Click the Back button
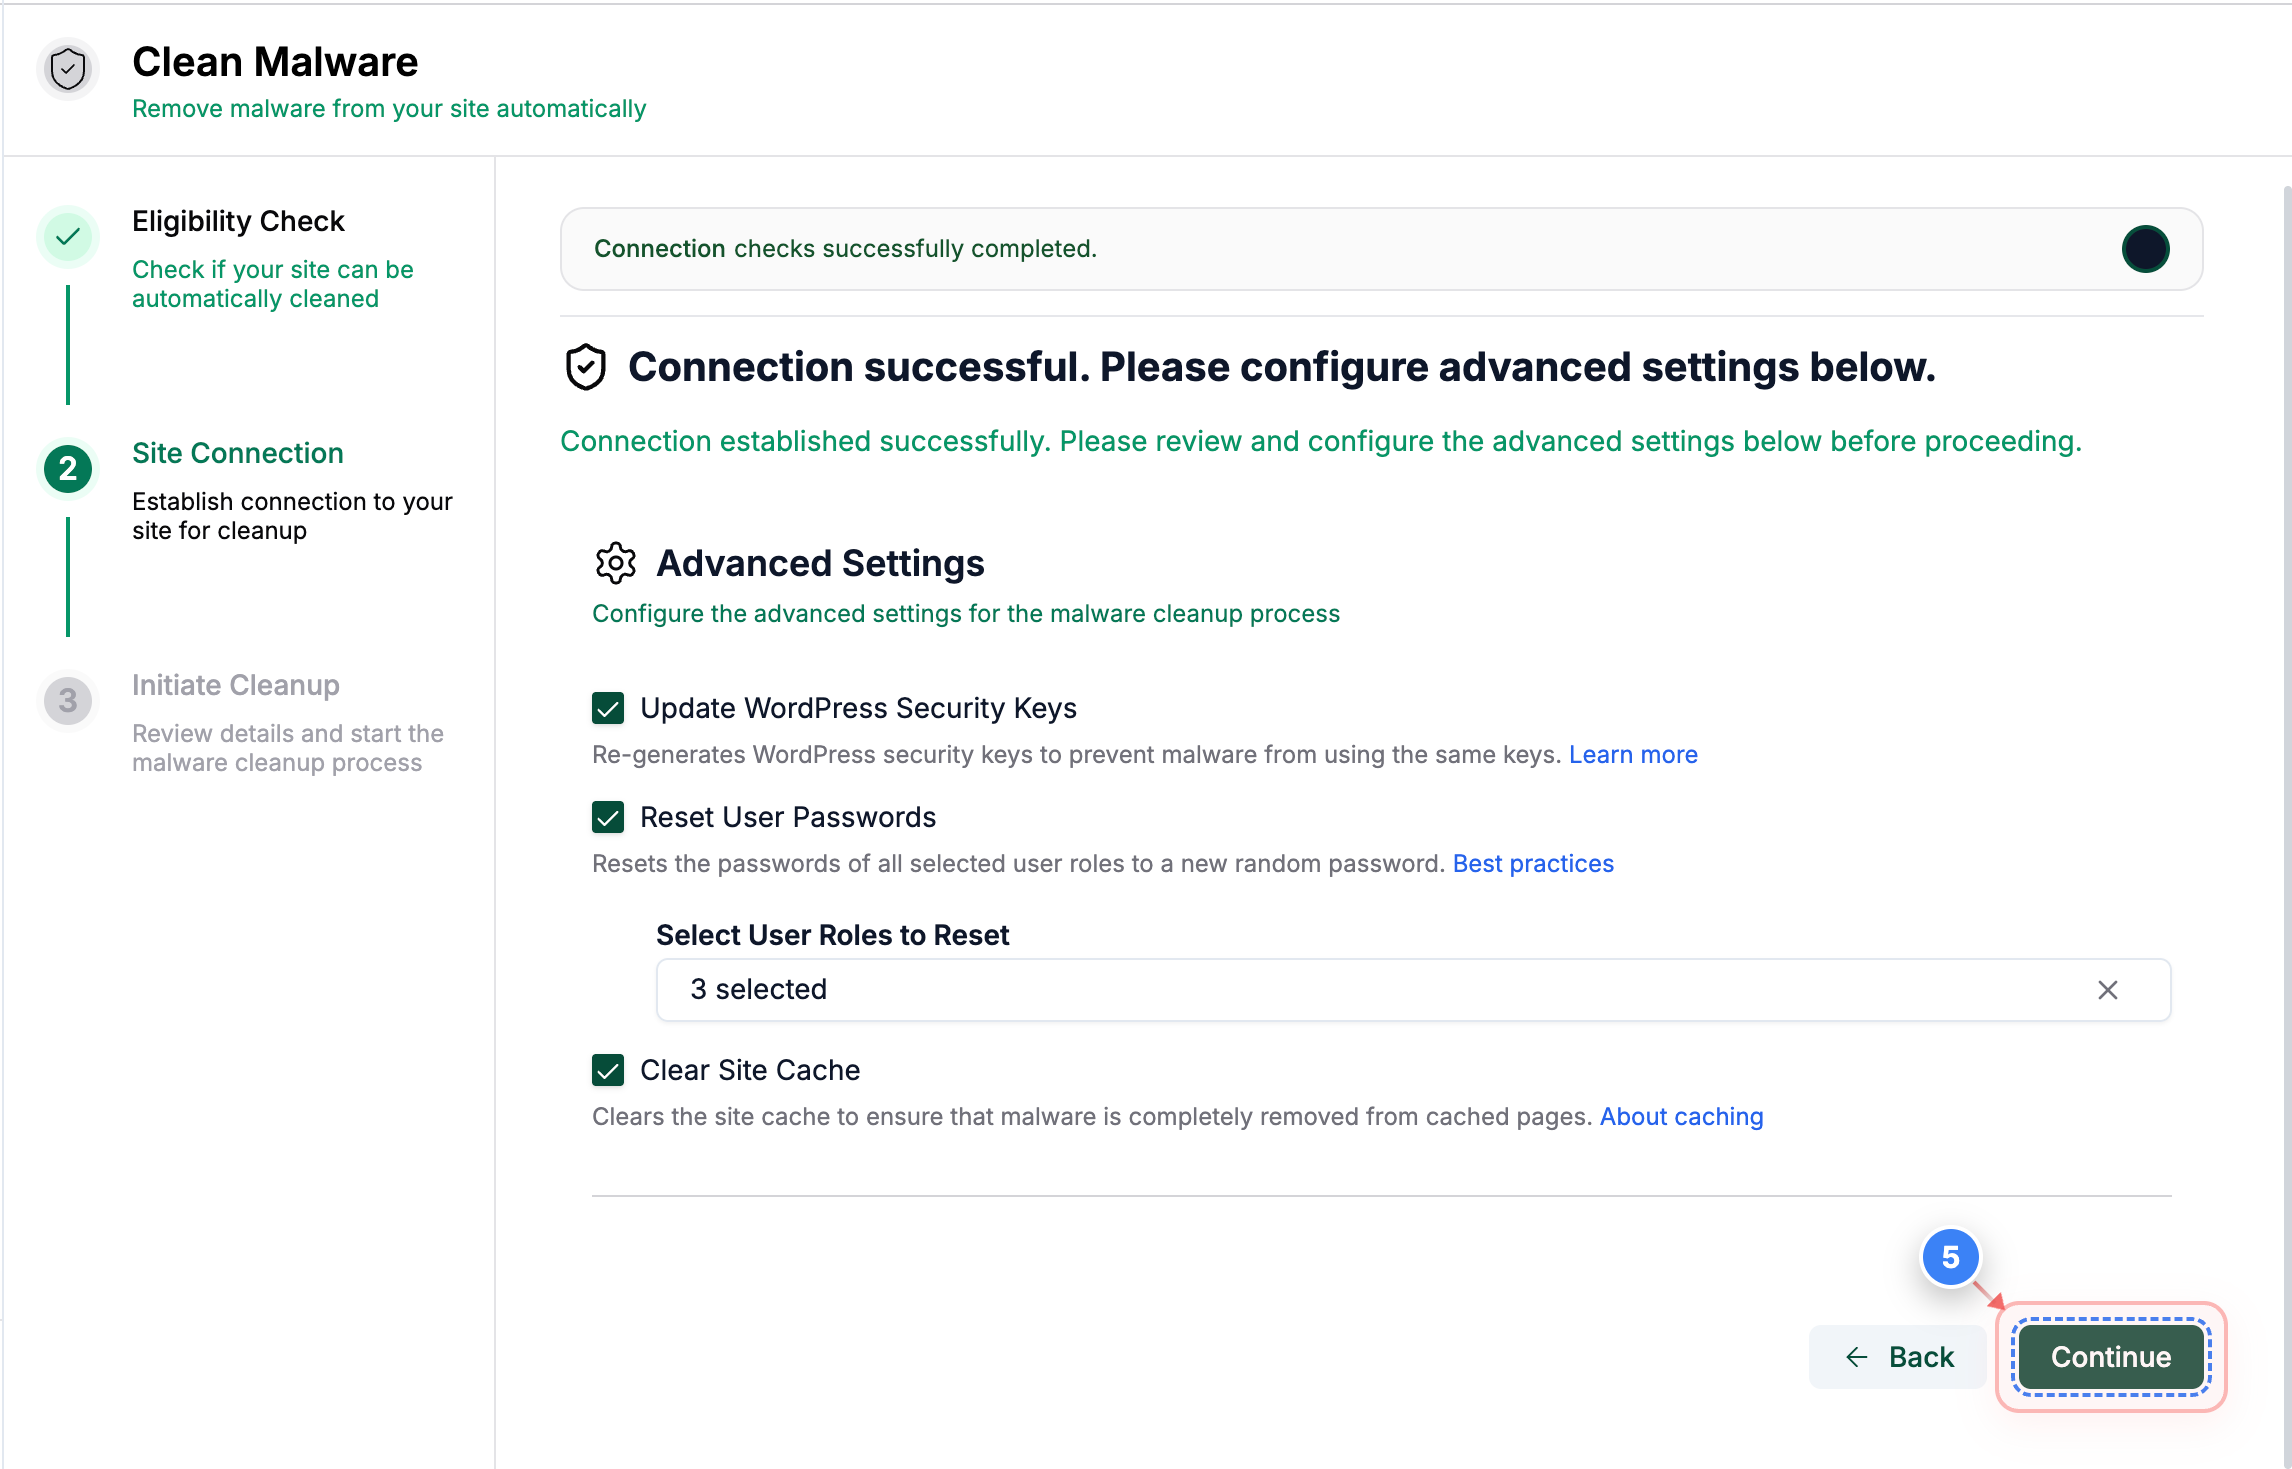The height and width of the screenshot is (1469, 2292). (1898, 1357)
